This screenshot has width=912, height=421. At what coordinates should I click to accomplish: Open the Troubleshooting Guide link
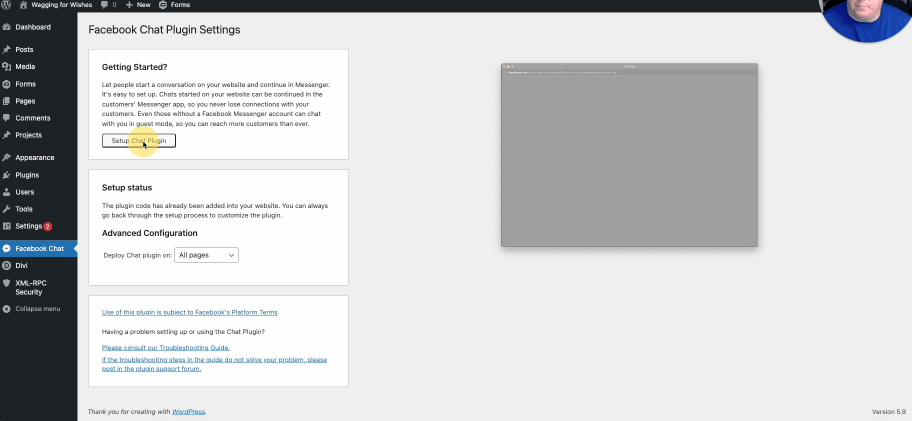pos(166,348)
